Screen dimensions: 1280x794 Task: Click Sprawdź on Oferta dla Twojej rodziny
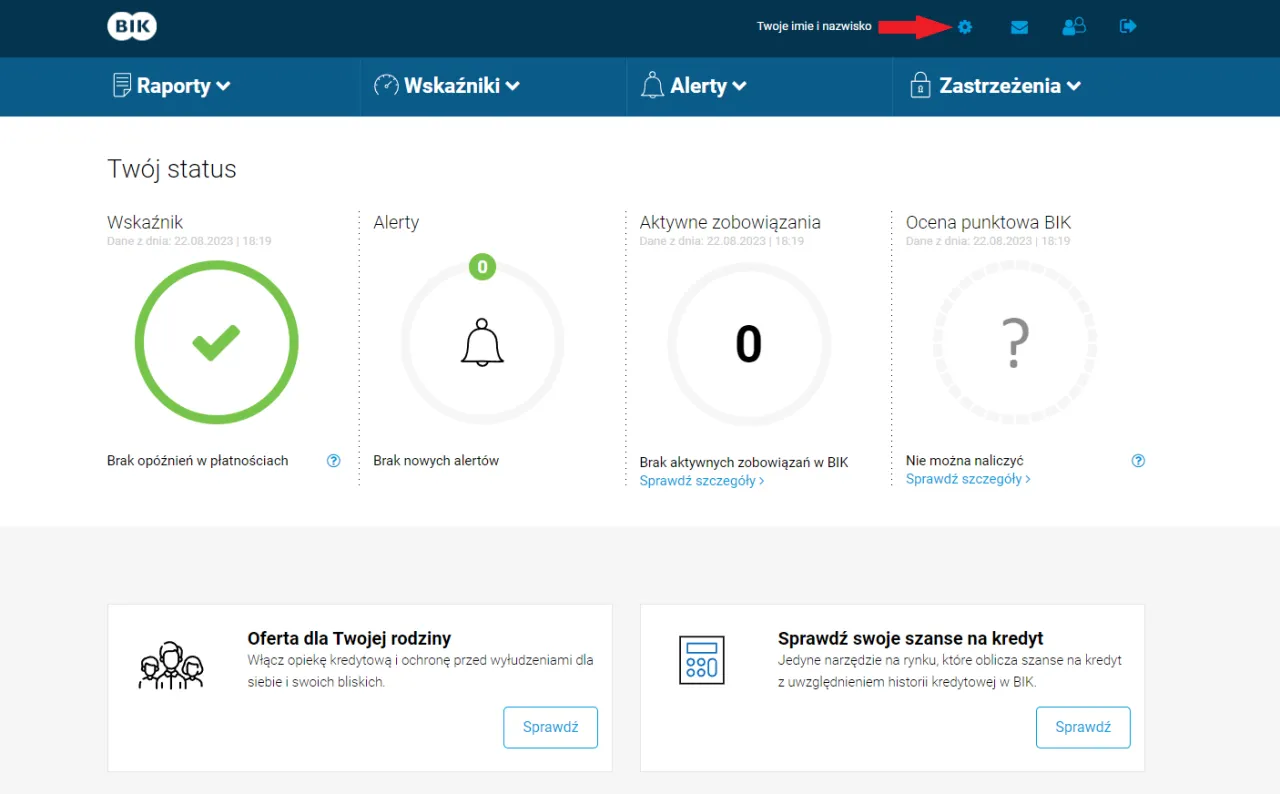550,727
